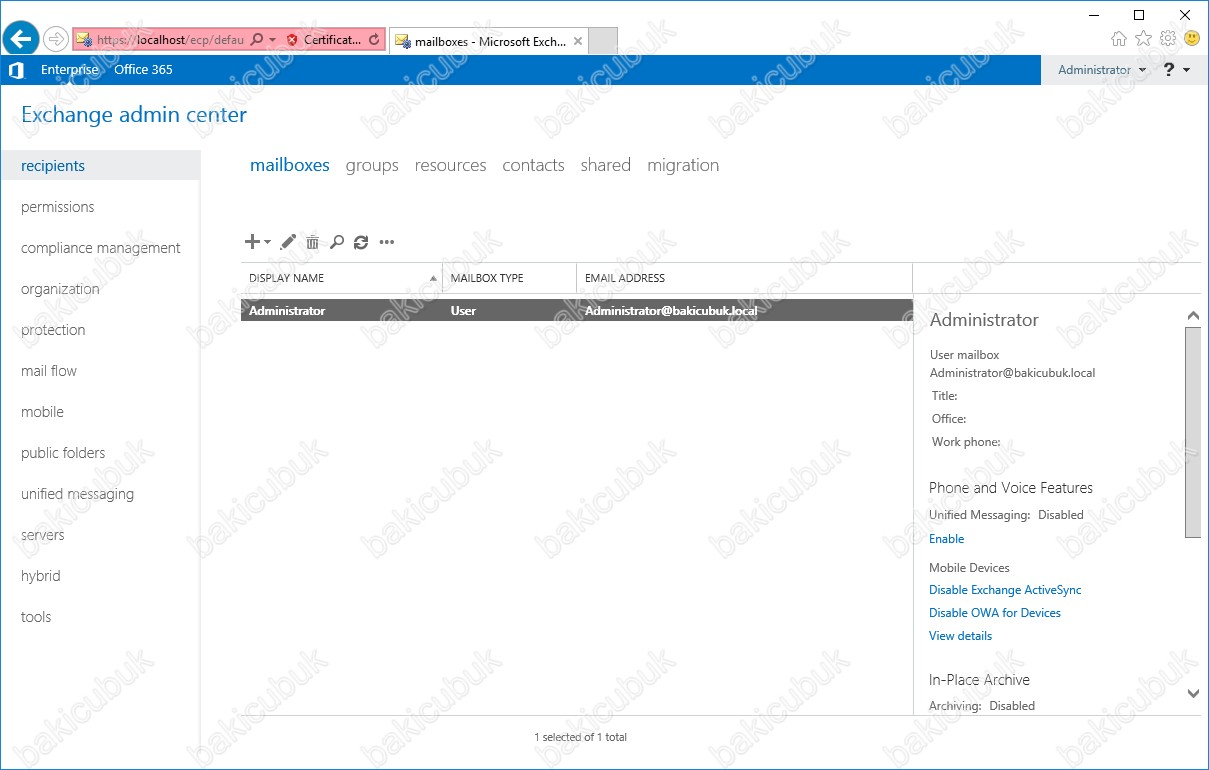Expand the new mailbox plus dropdown arrow
1209x770 pixels.
(x=267, y=242)
